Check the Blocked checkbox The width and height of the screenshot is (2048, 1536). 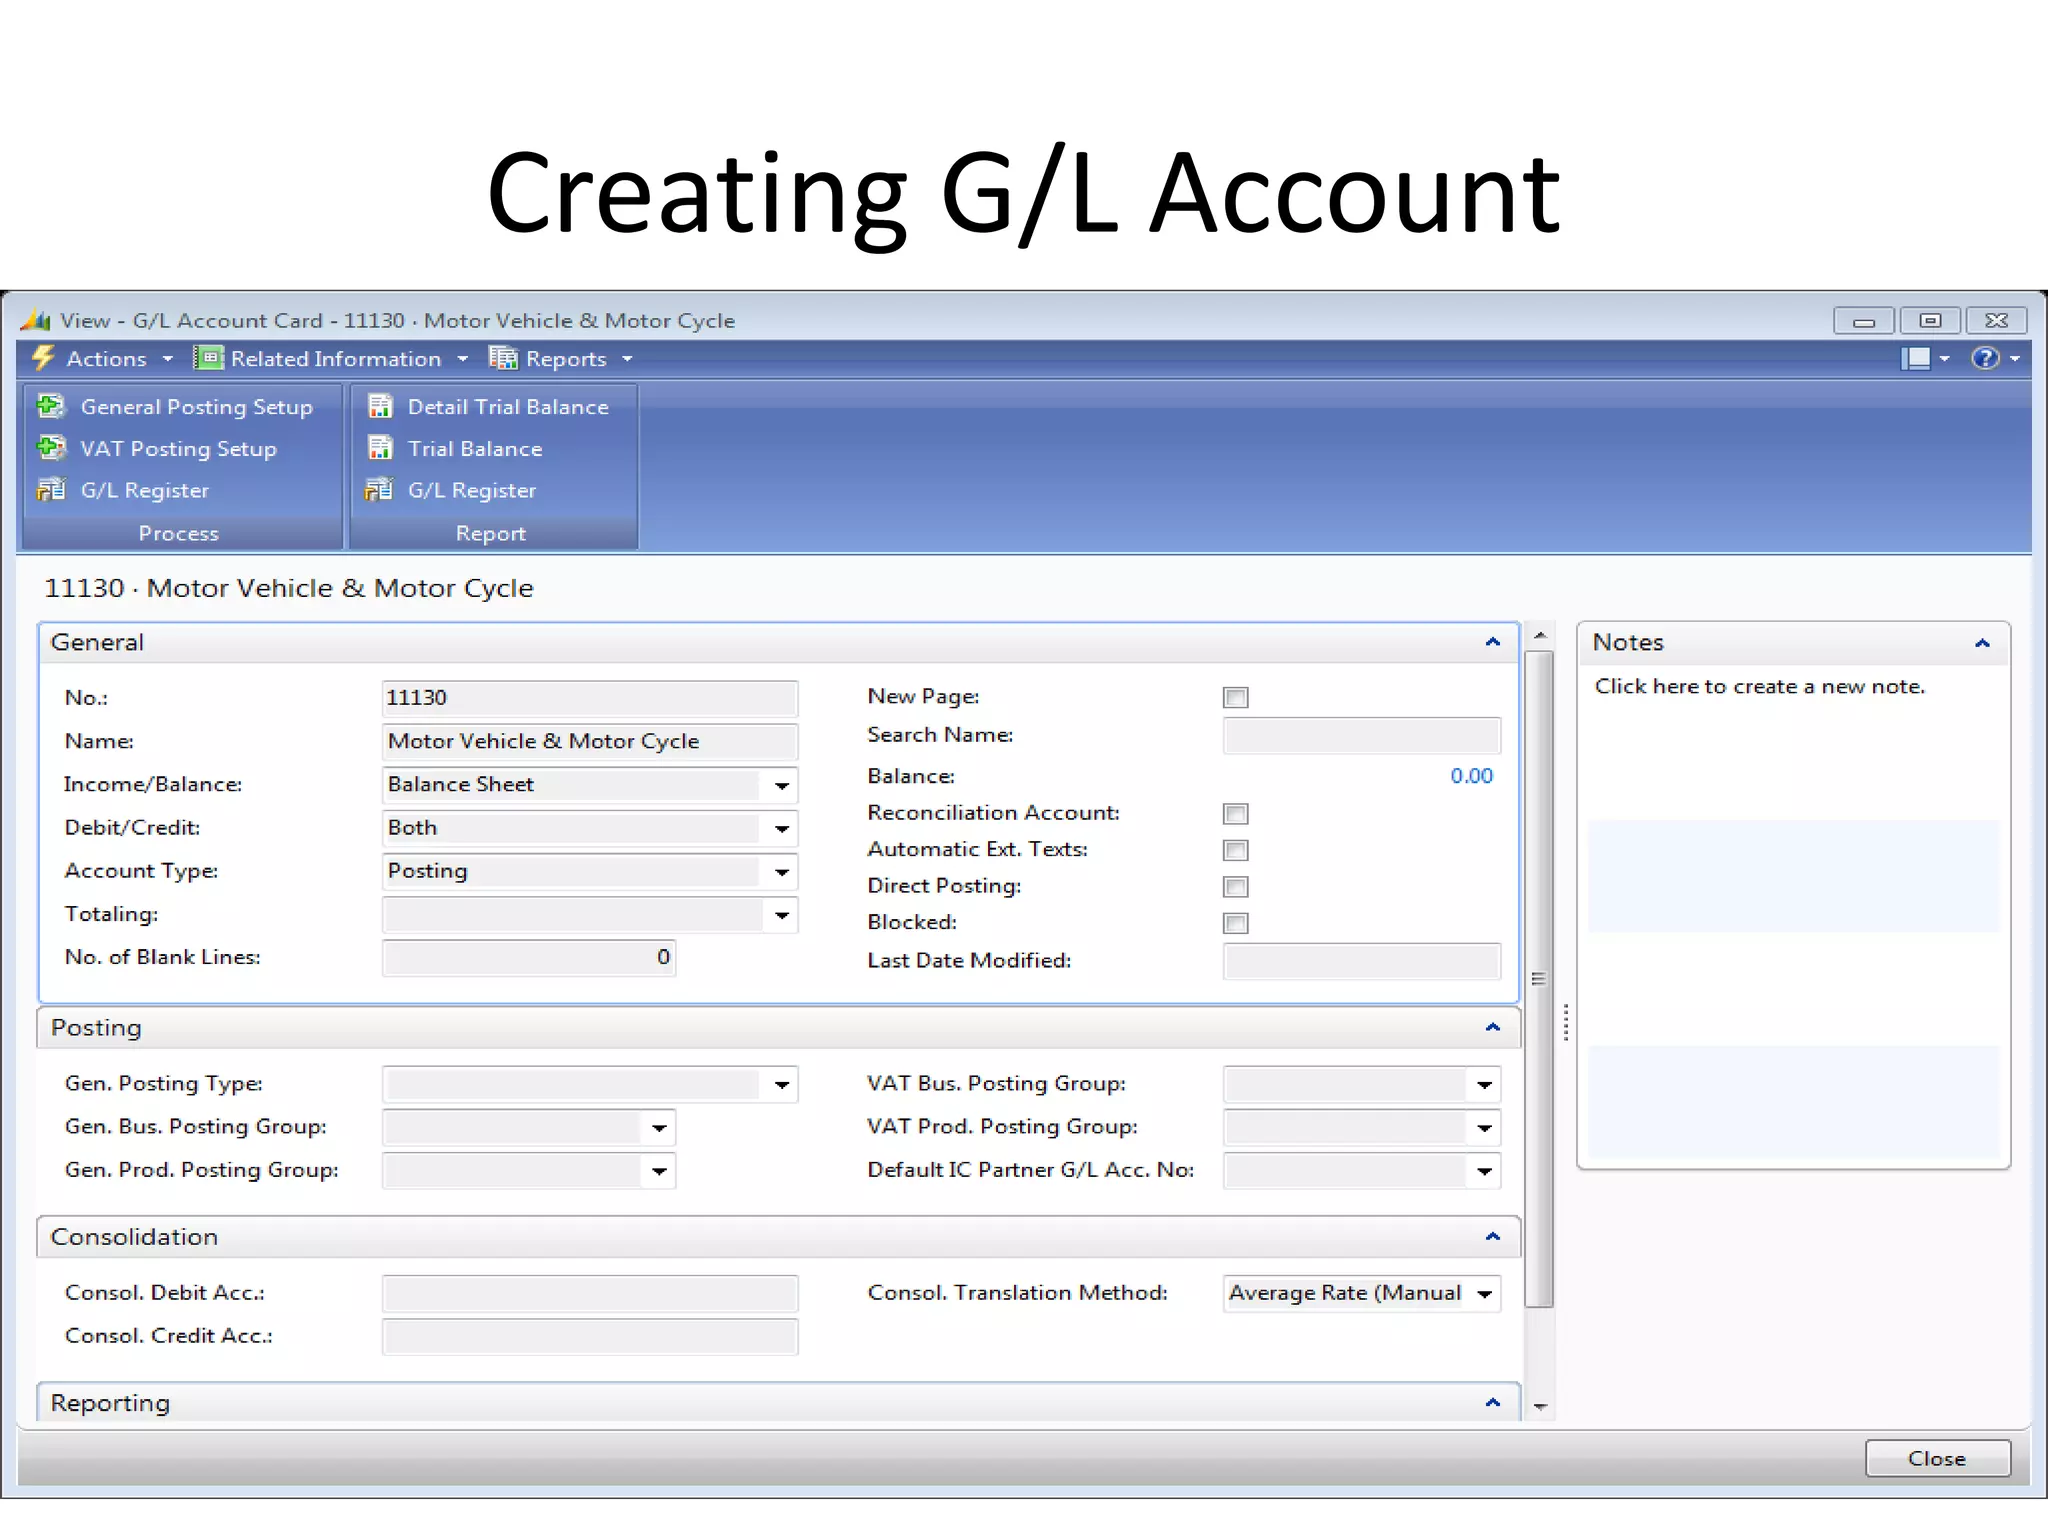point(1236,923)
